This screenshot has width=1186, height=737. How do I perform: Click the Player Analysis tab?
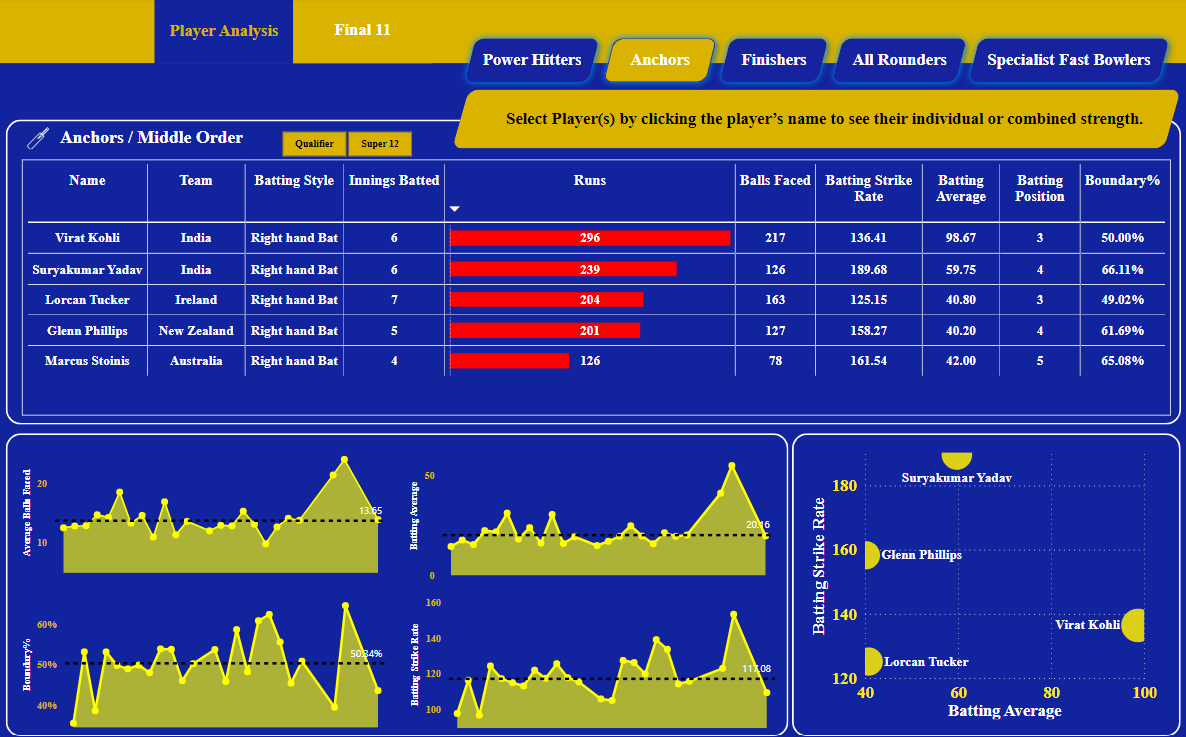click(x=222, y=30)
